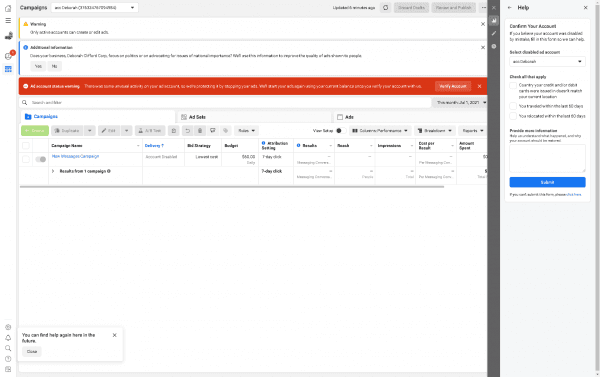Image resolution: width=600 pixels, height=377 pixels.
Task: Click the refresh icon in top bar
Action: click(385, 8)
